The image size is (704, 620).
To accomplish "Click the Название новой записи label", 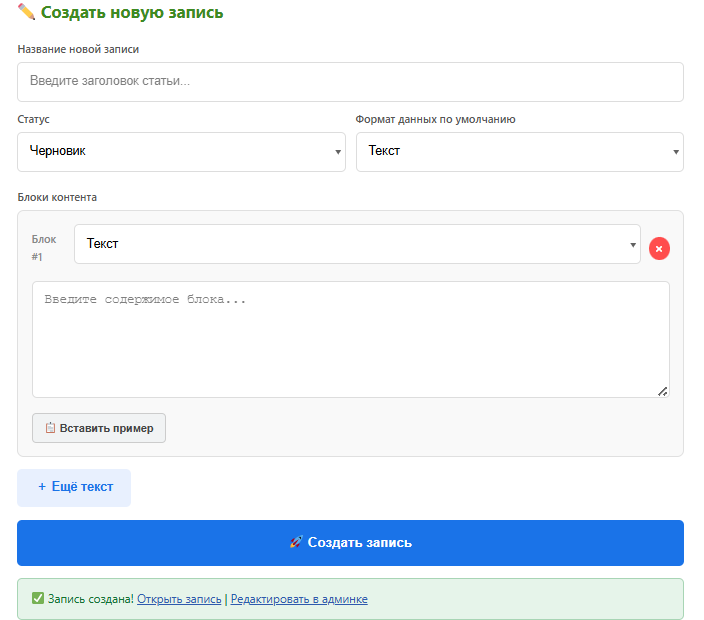I will [x=78, y=49].
